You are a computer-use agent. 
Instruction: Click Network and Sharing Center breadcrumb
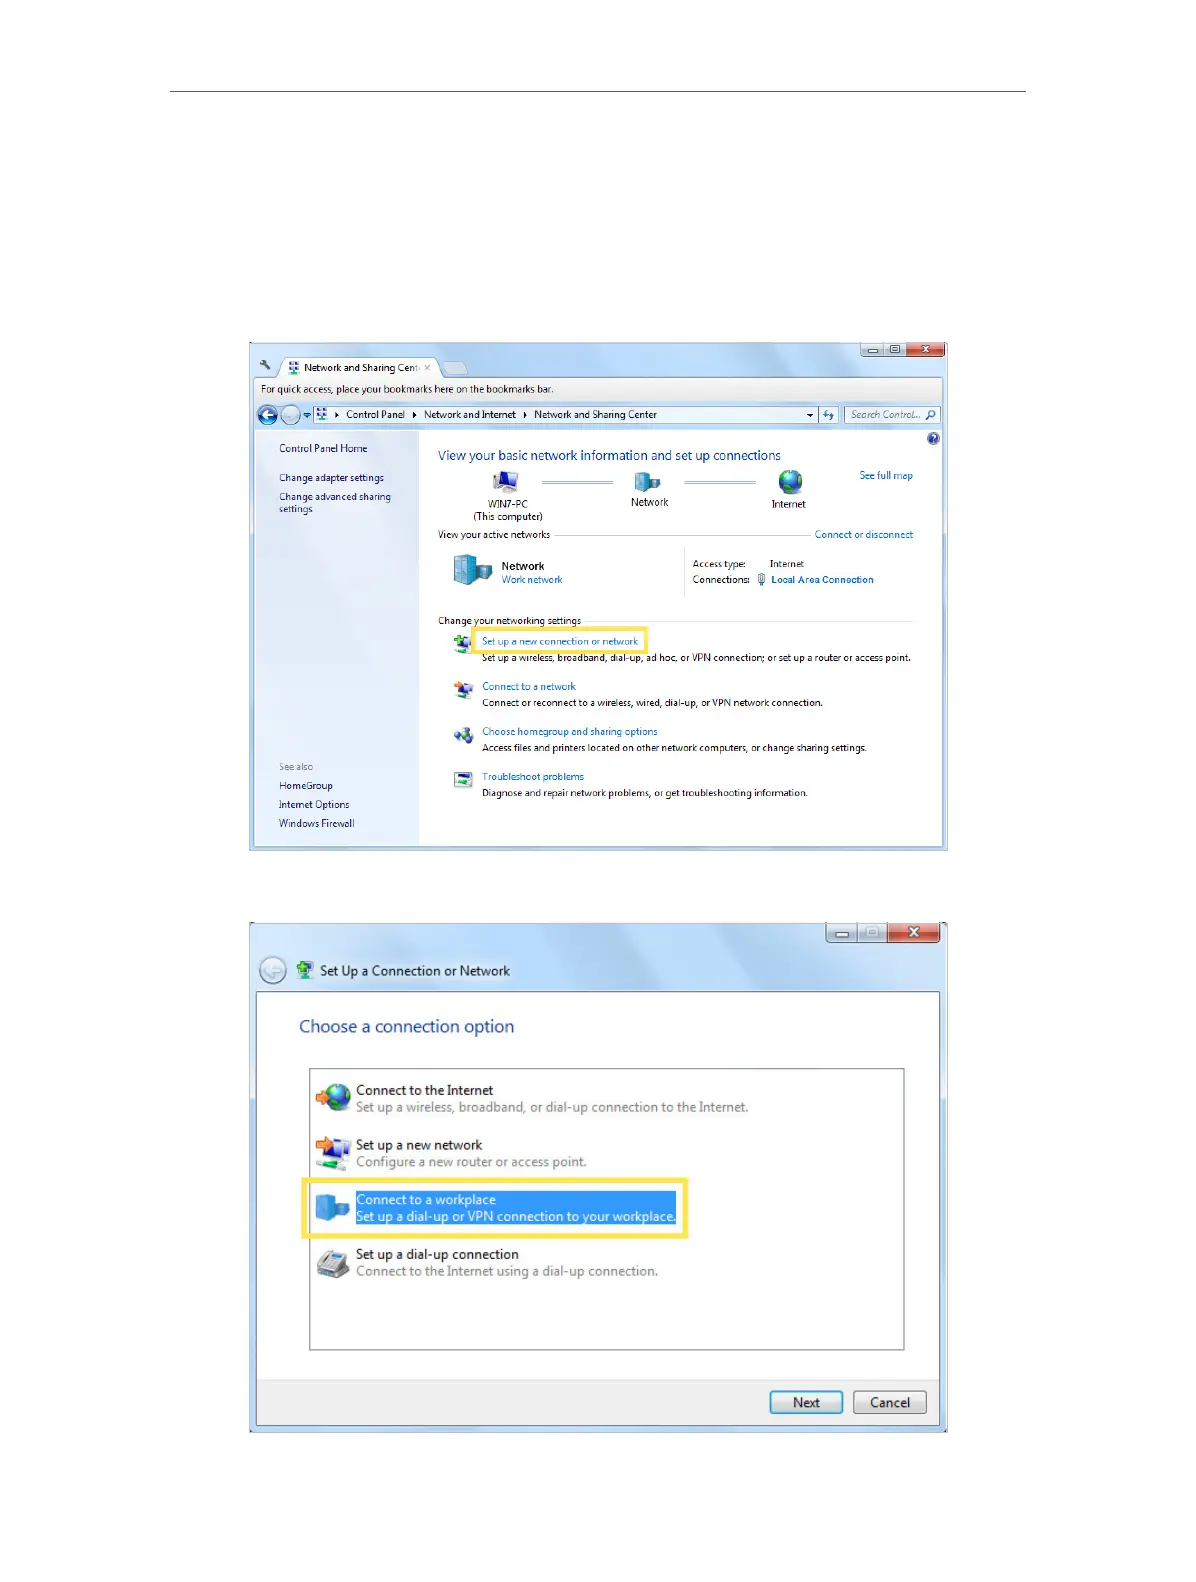coord(595,415)
